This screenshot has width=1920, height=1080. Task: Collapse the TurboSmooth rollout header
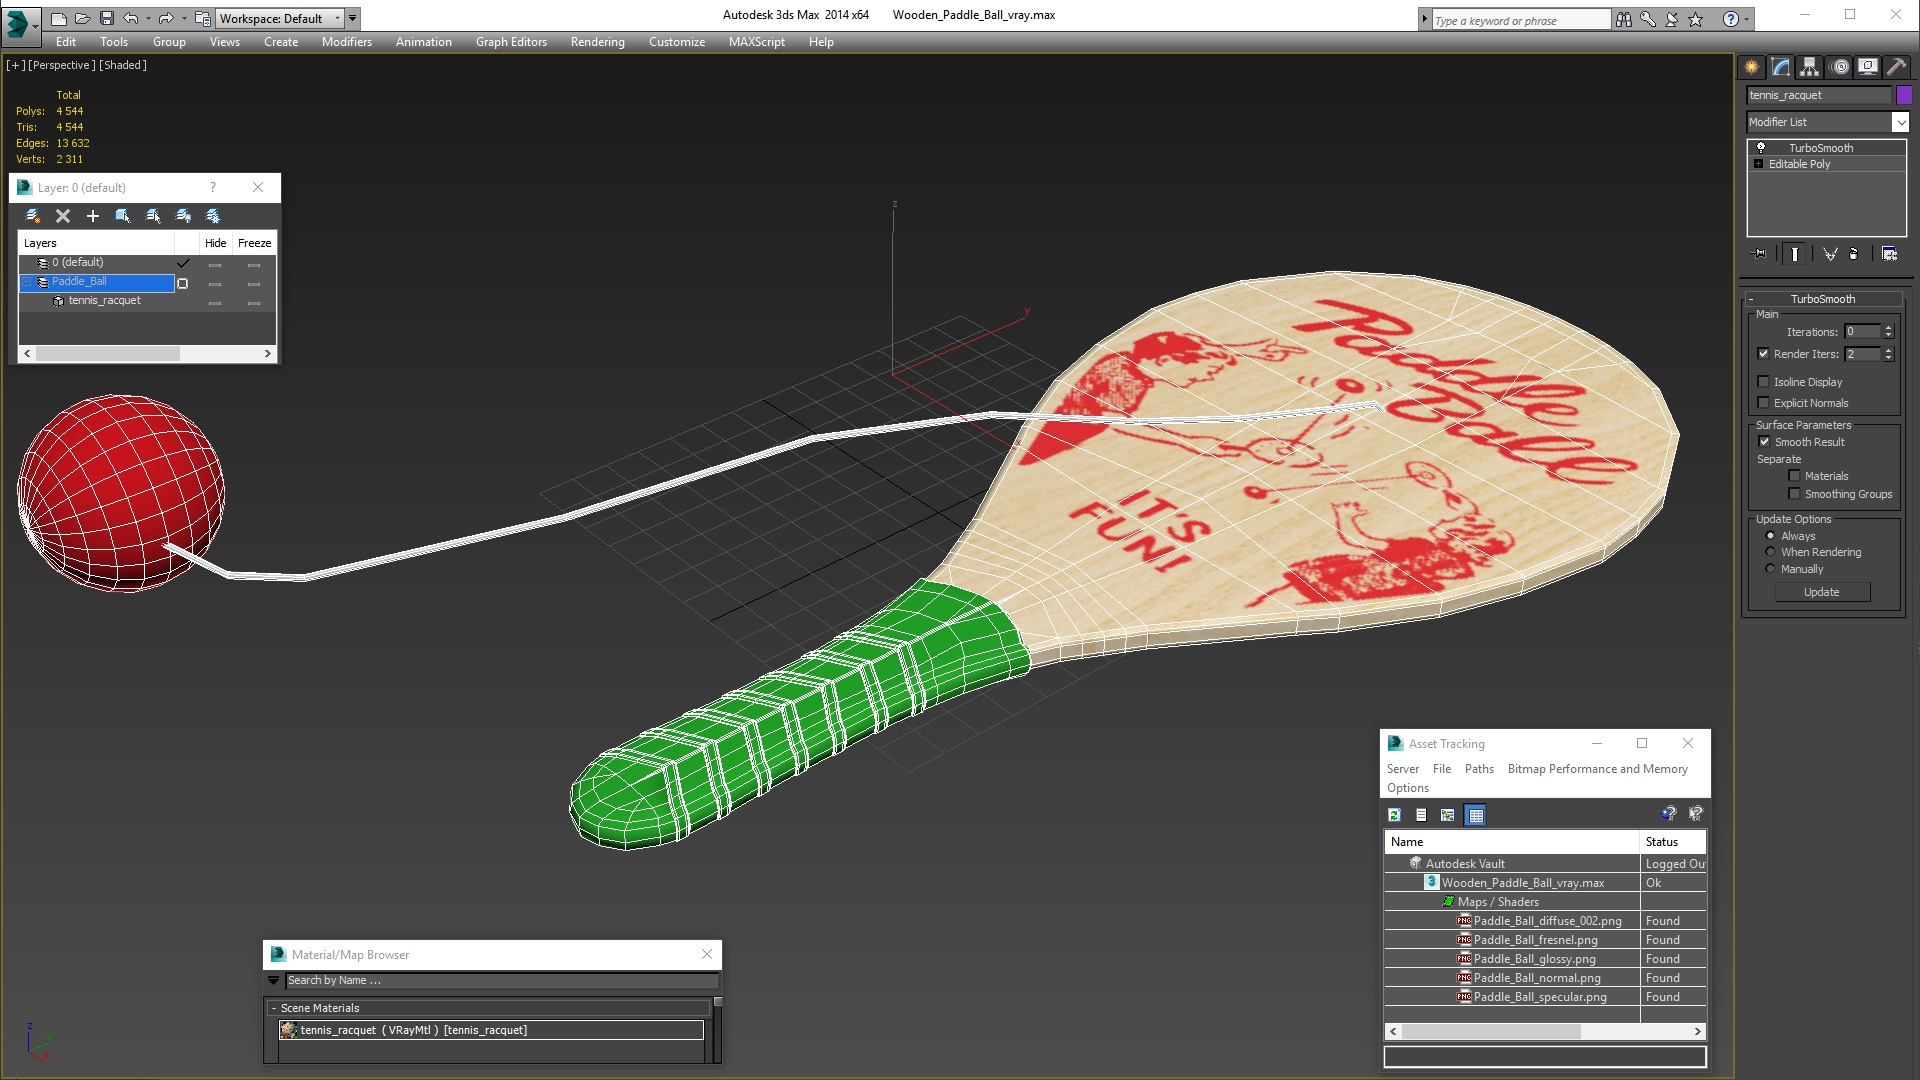coord(1822,299)
